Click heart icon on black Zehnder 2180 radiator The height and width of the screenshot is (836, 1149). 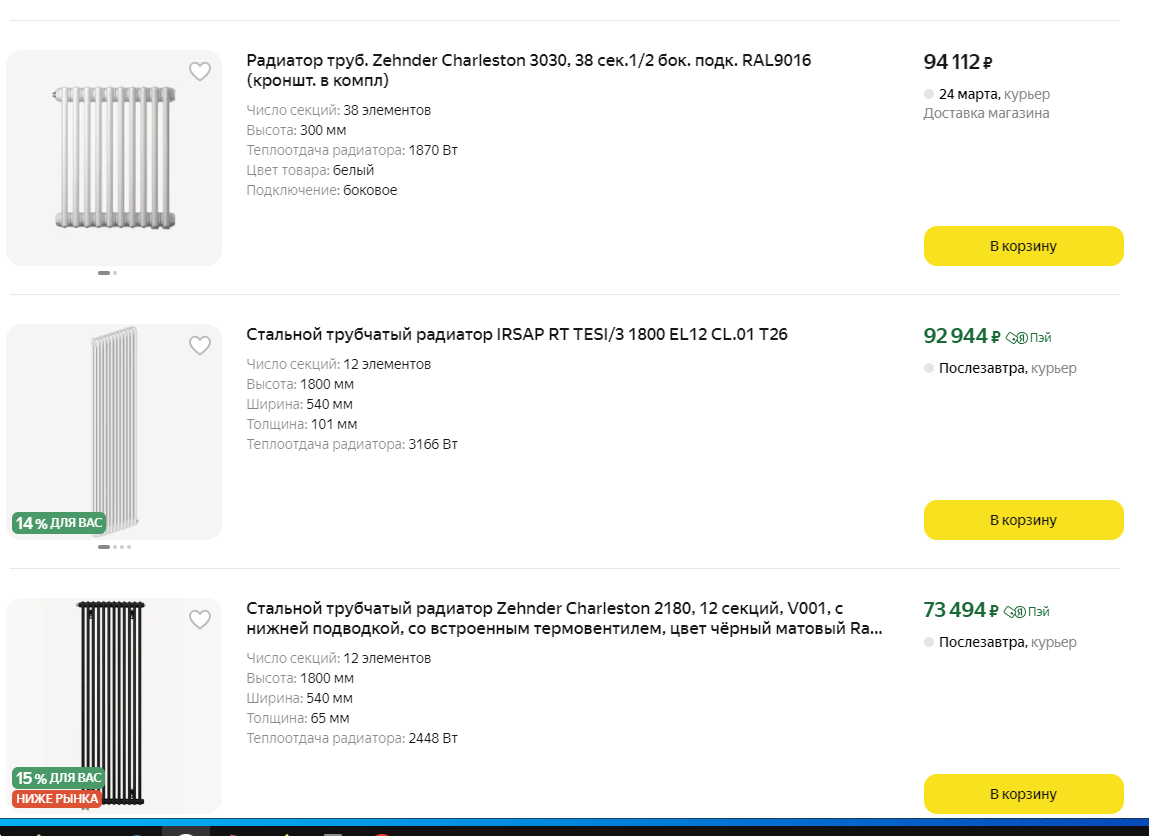pos(200,620)
